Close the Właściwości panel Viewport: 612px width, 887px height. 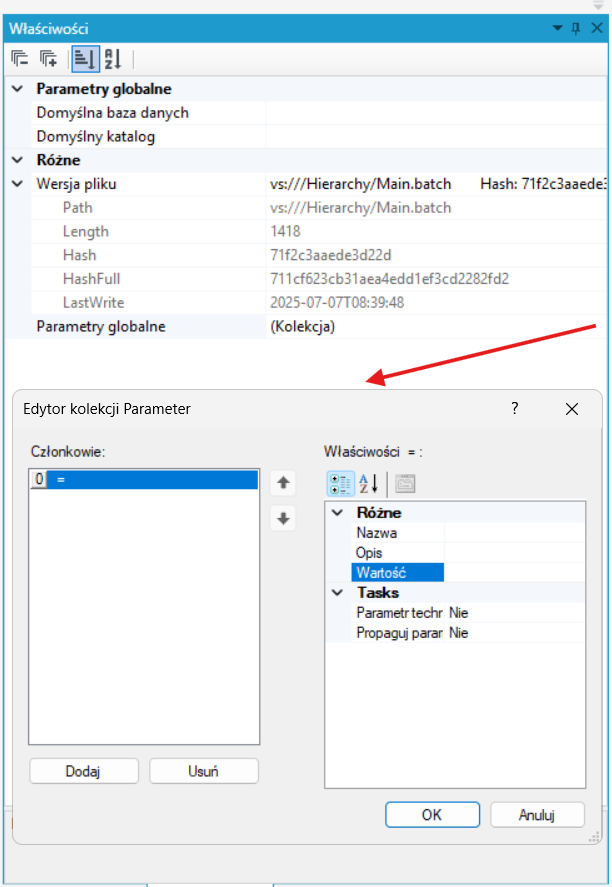597,28
